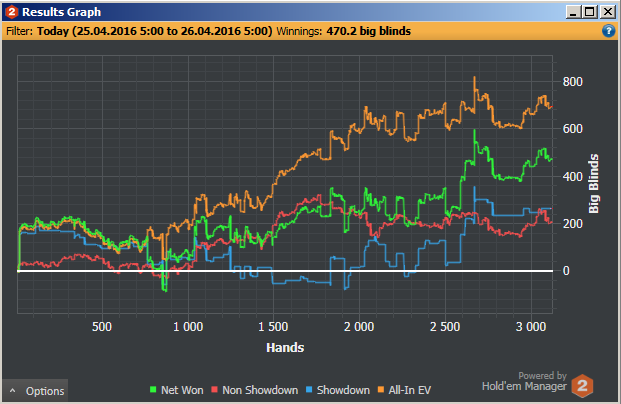
Task: Click the winnings value '470.2 big blinds'
Action: [368, 31]
